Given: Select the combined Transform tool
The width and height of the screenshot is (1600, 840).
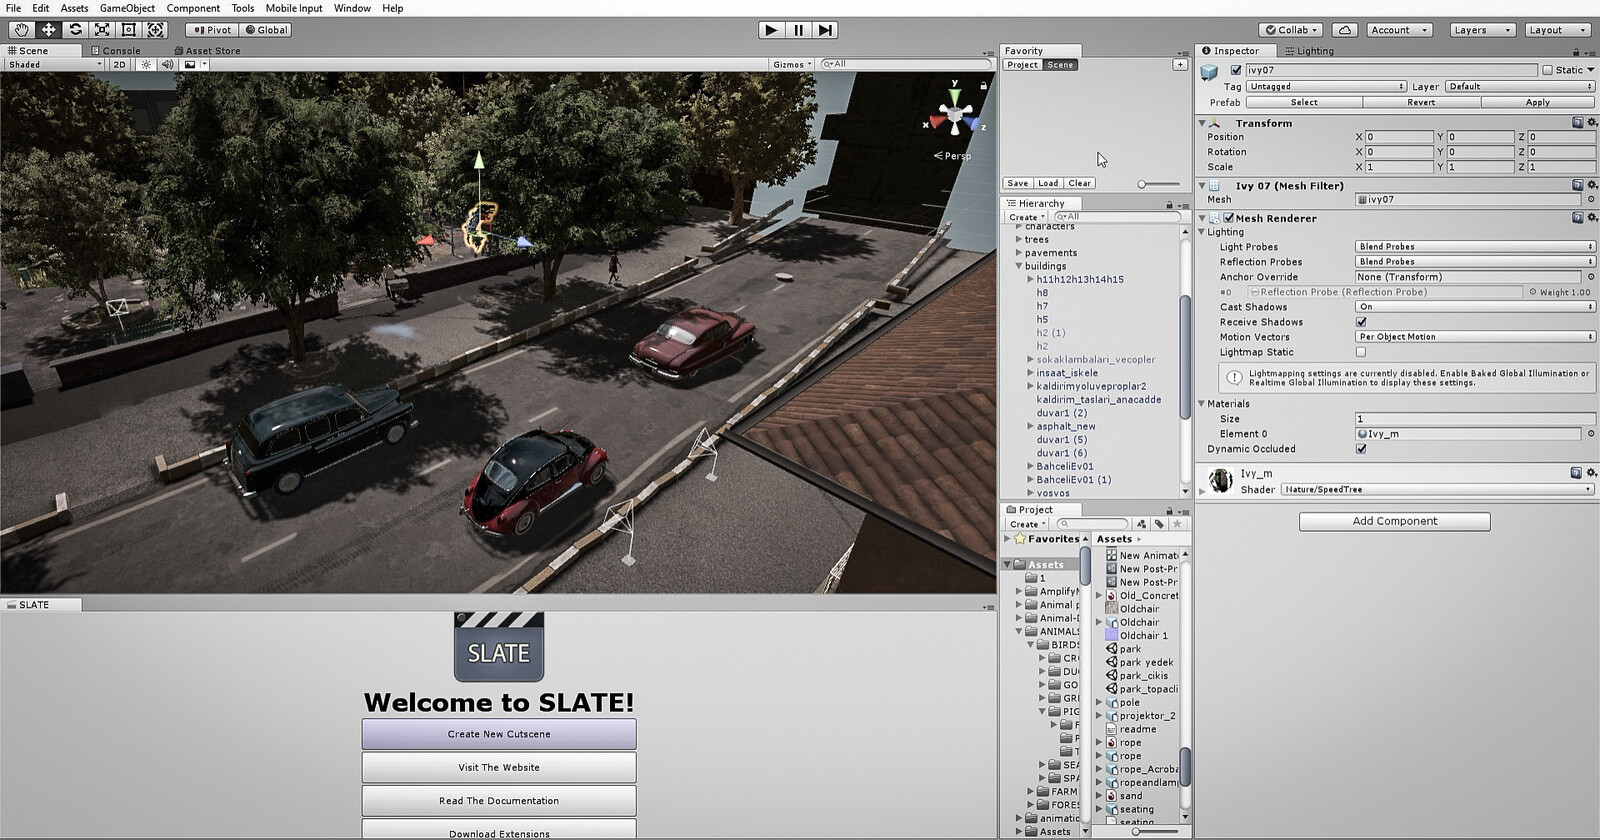Looking at the screenshot, I should (x=156, y=30).
